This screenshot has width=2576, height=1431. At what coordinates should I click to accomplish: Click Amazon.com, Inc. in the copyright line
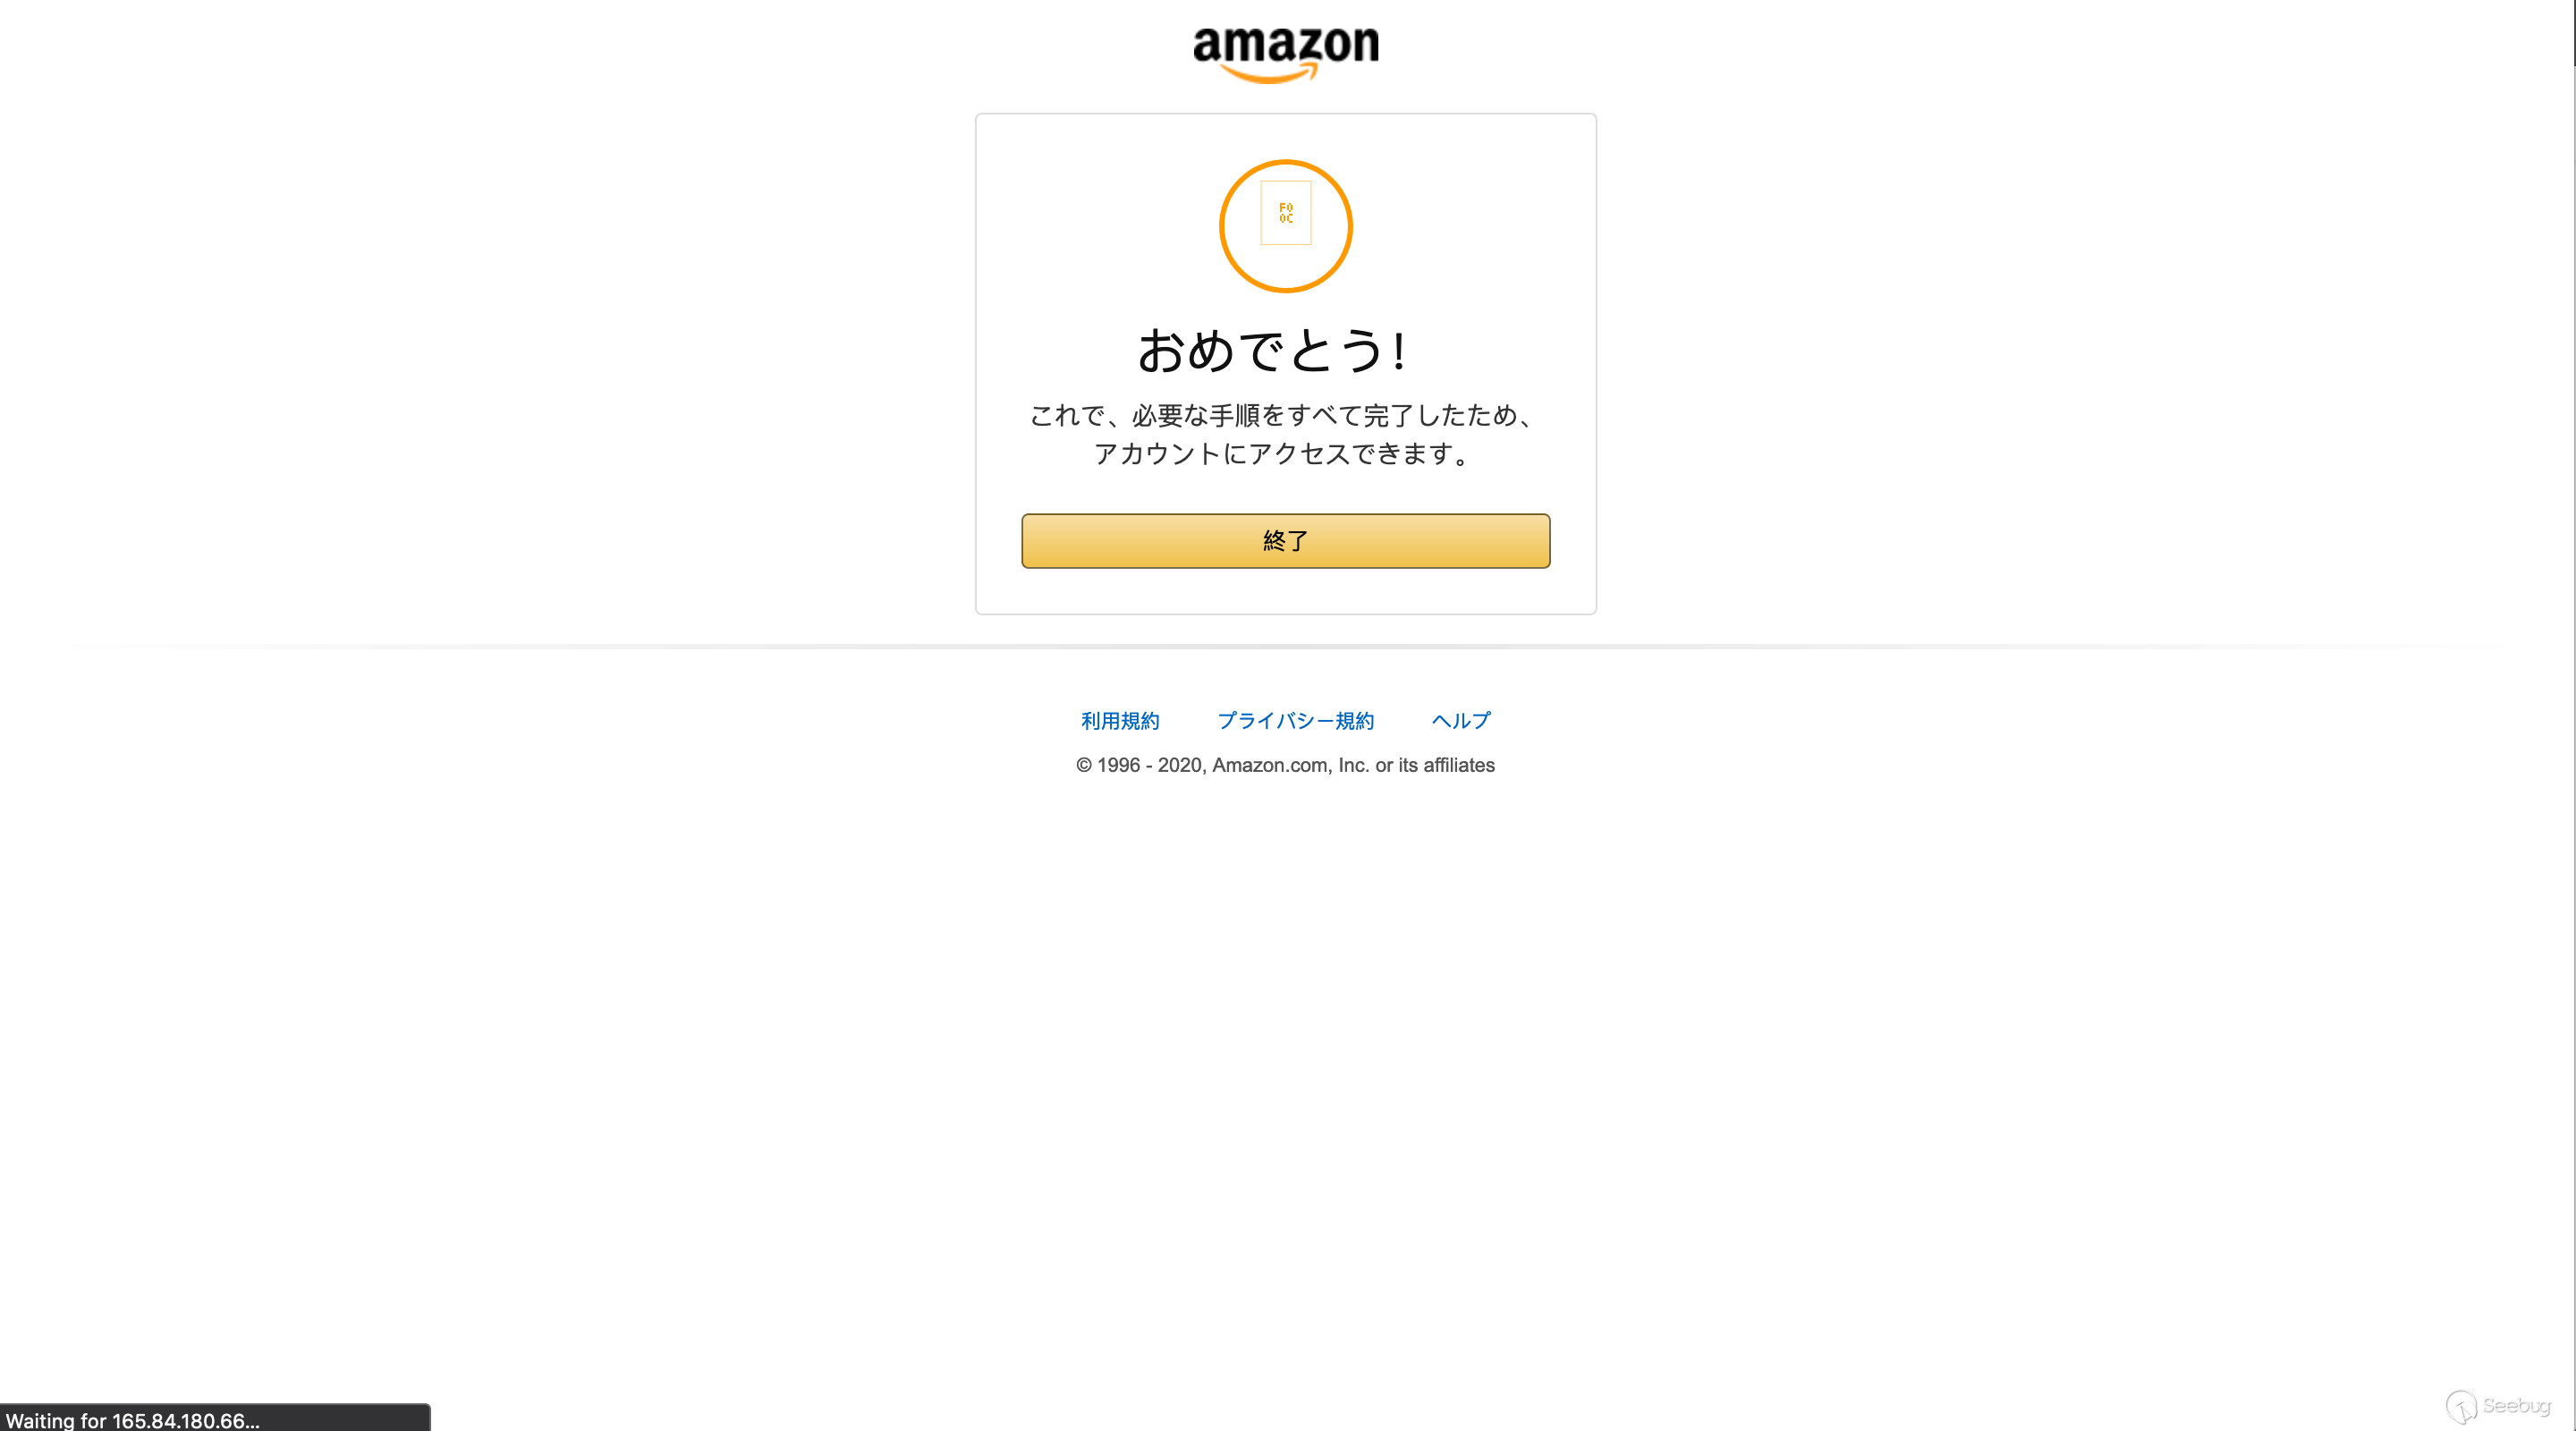1290,765
